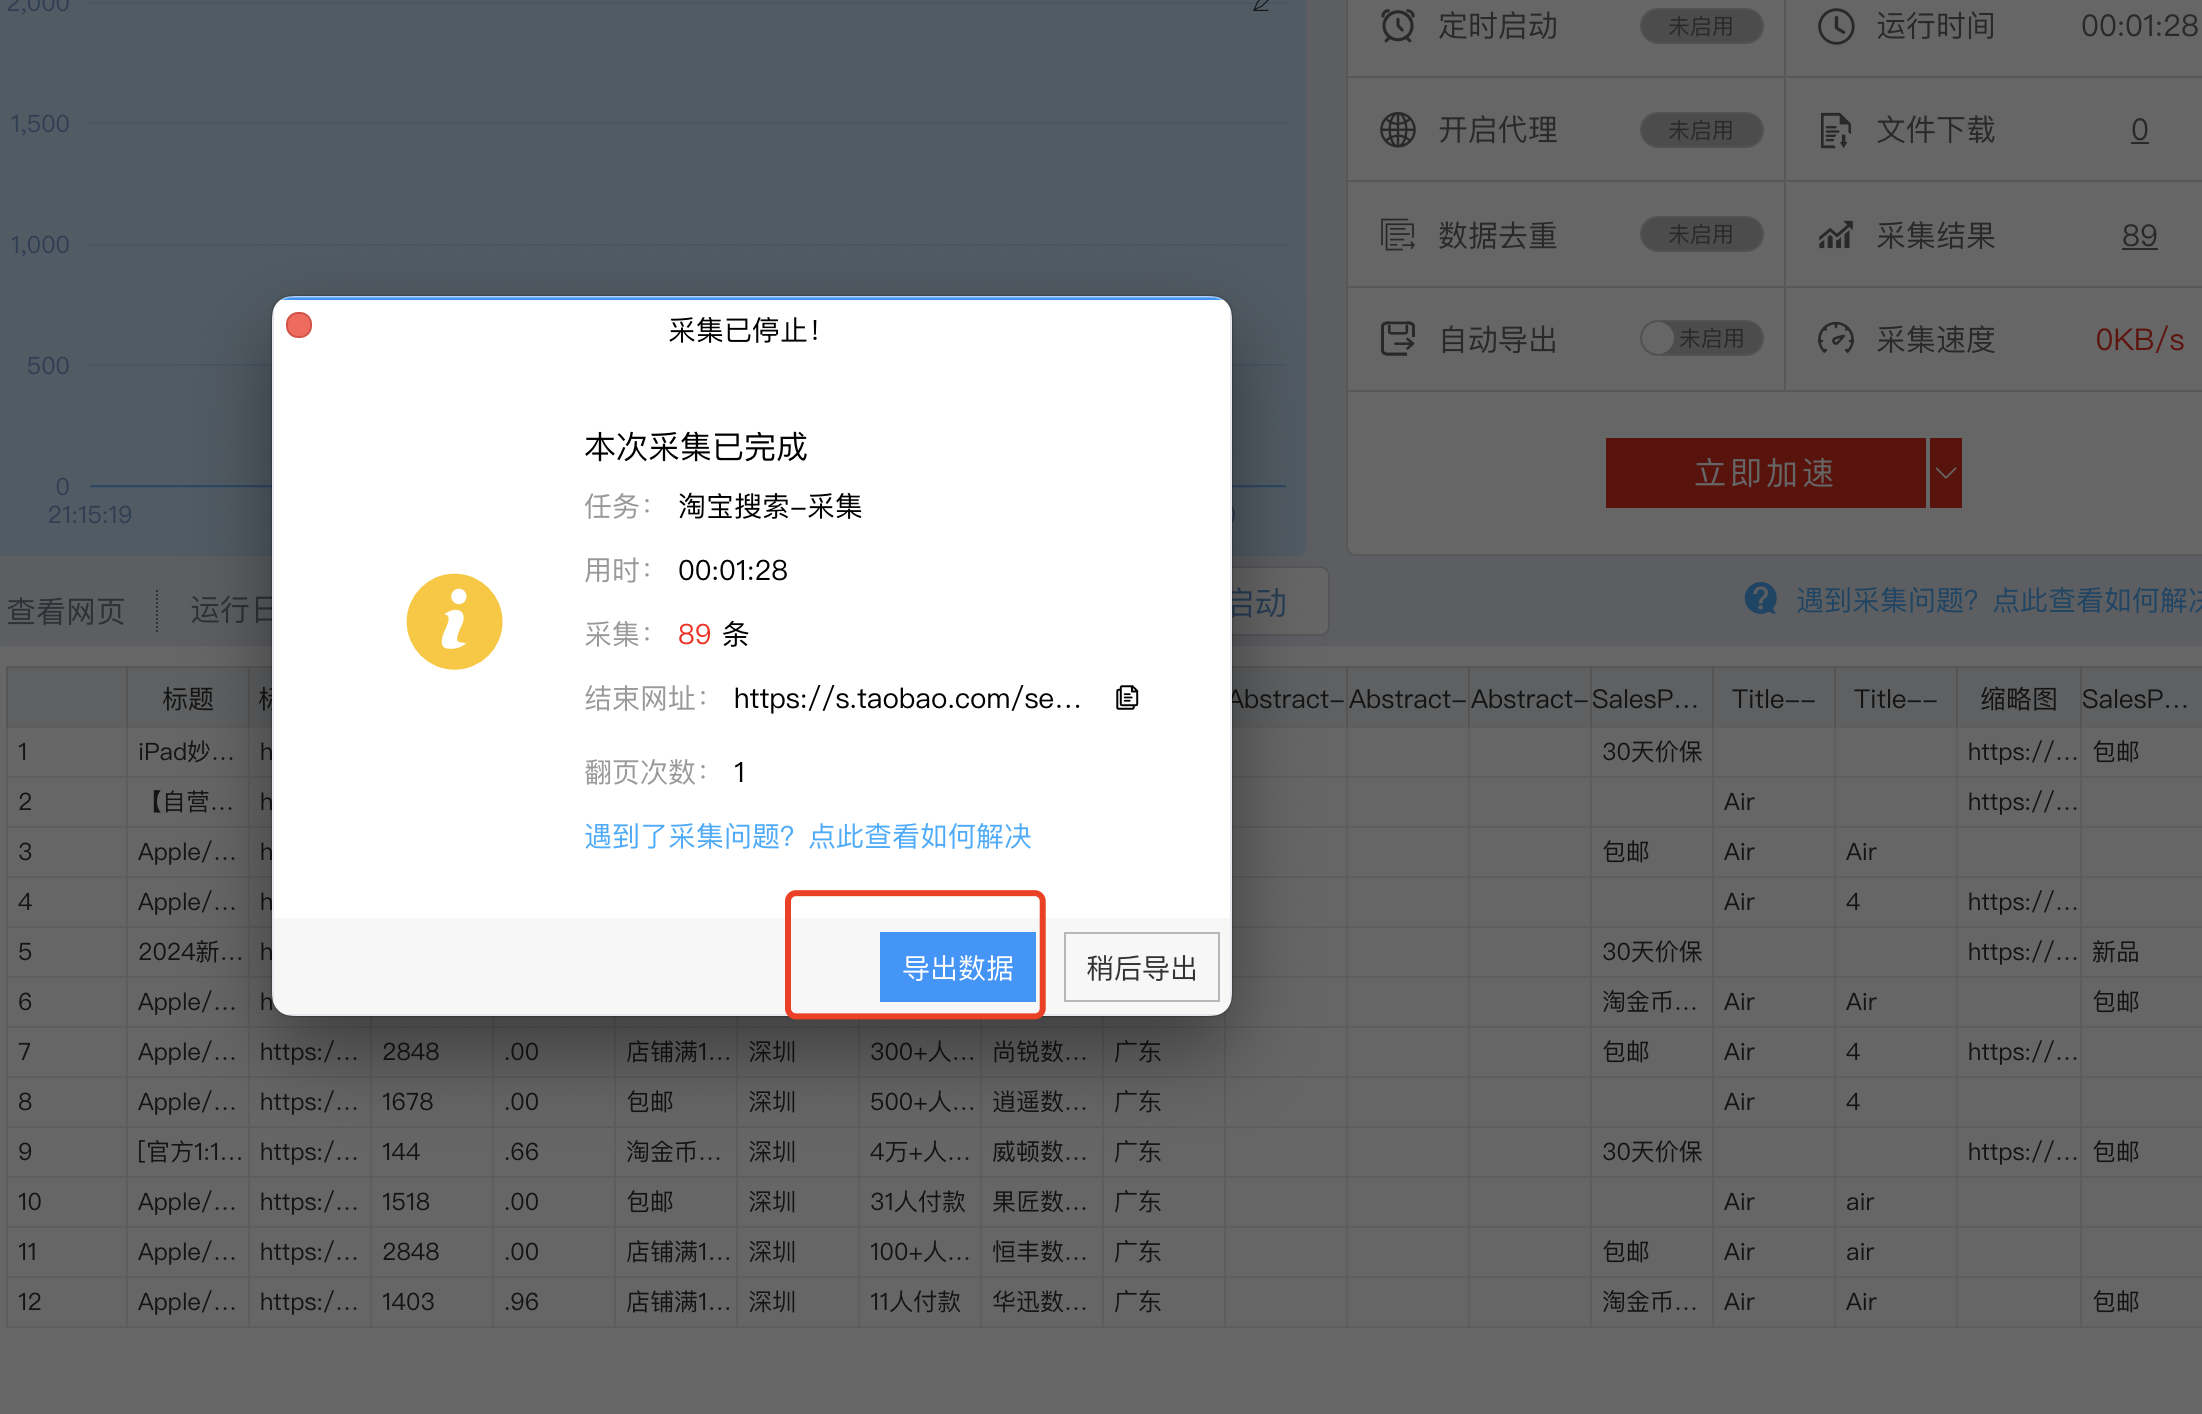Click the data deduplication icon

[x=1397, y=235]
